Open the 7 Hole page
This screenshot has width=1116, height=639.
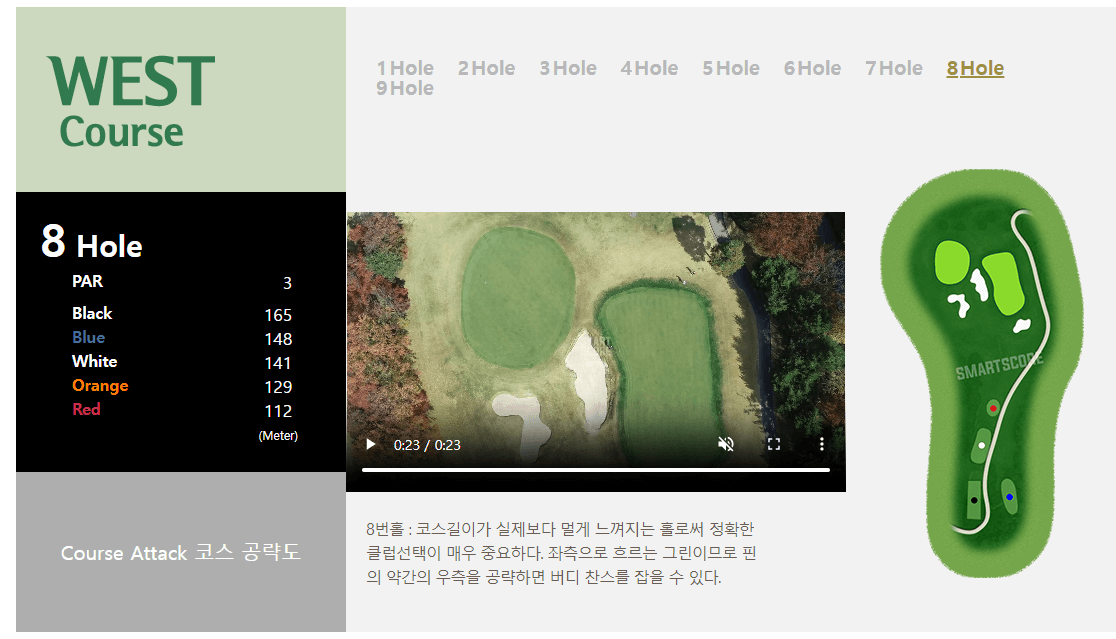tap(893, 68)
